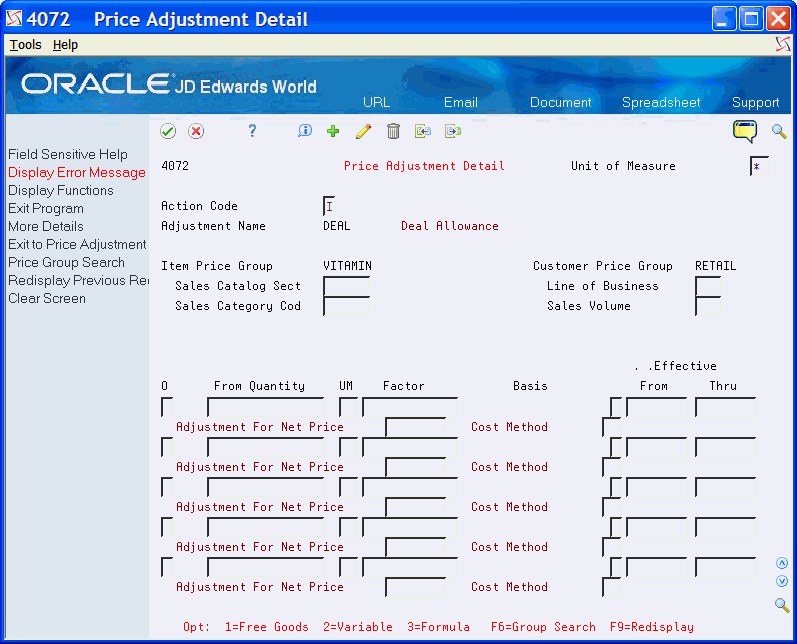This screenshot has height=644, width=797.
Task: Click the Sales Volume field
Action: [x=708, y=306]
